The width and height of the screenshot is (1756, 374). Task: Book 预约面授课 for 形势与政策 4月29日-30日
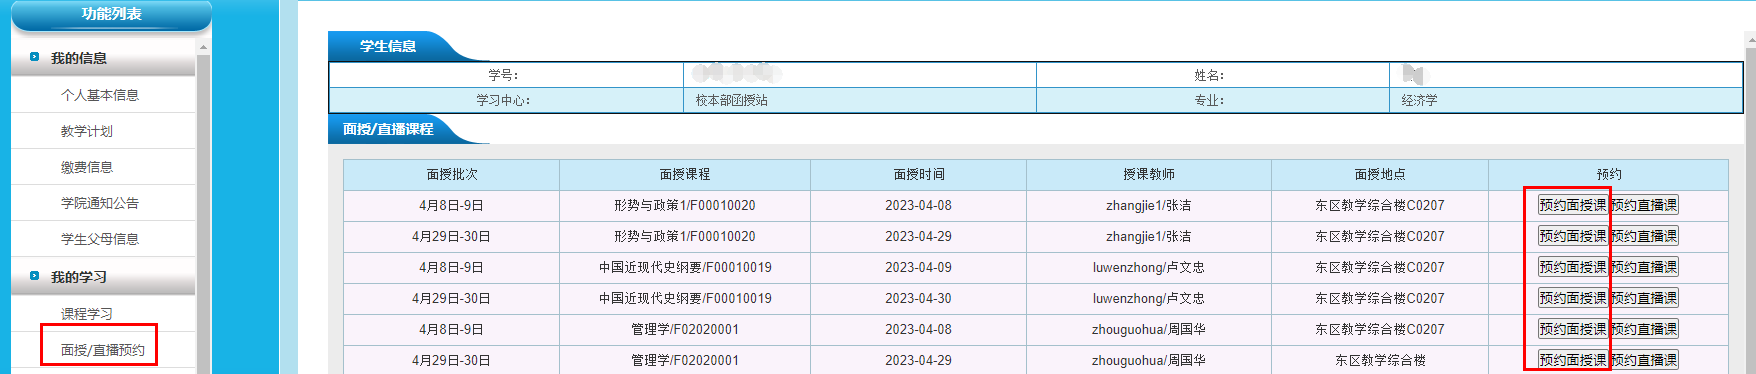click(1573, 236)
